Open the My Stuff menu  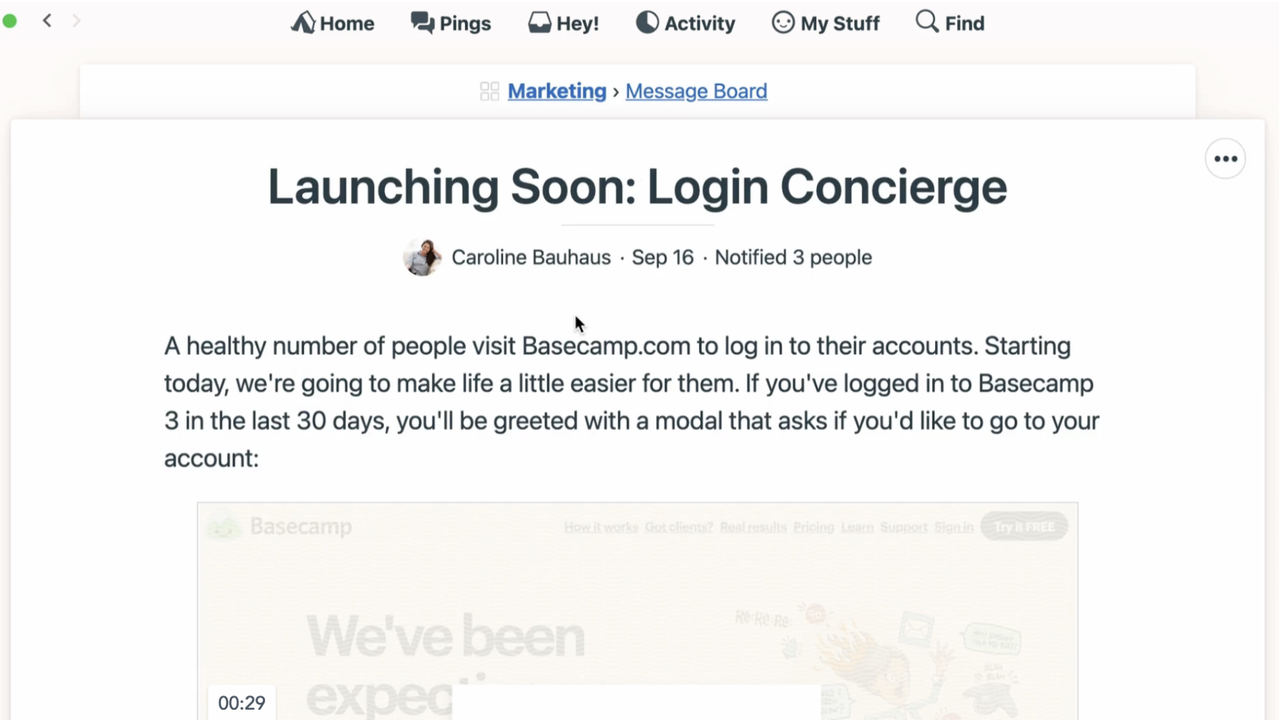coord(826,23)
